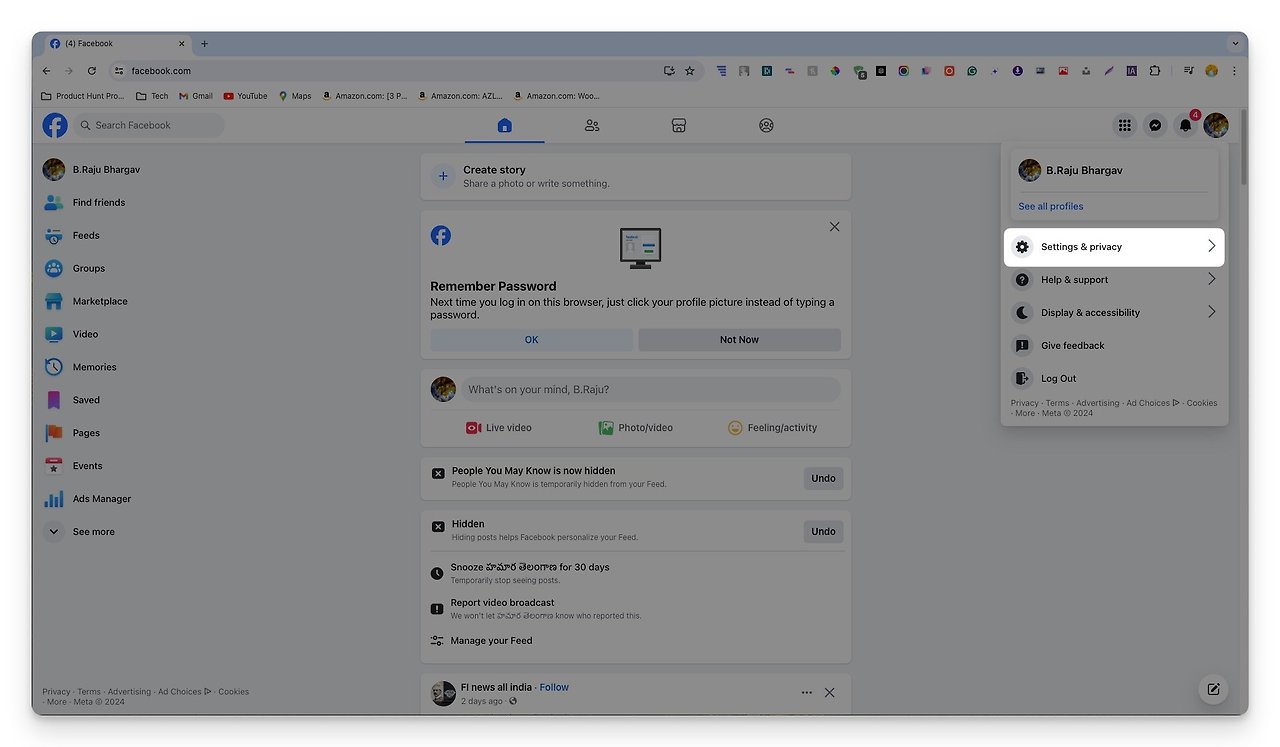Open the notifications bell icon
Image resolution: width=1280 pixels, height=747 pixels.
point(1186,125)
